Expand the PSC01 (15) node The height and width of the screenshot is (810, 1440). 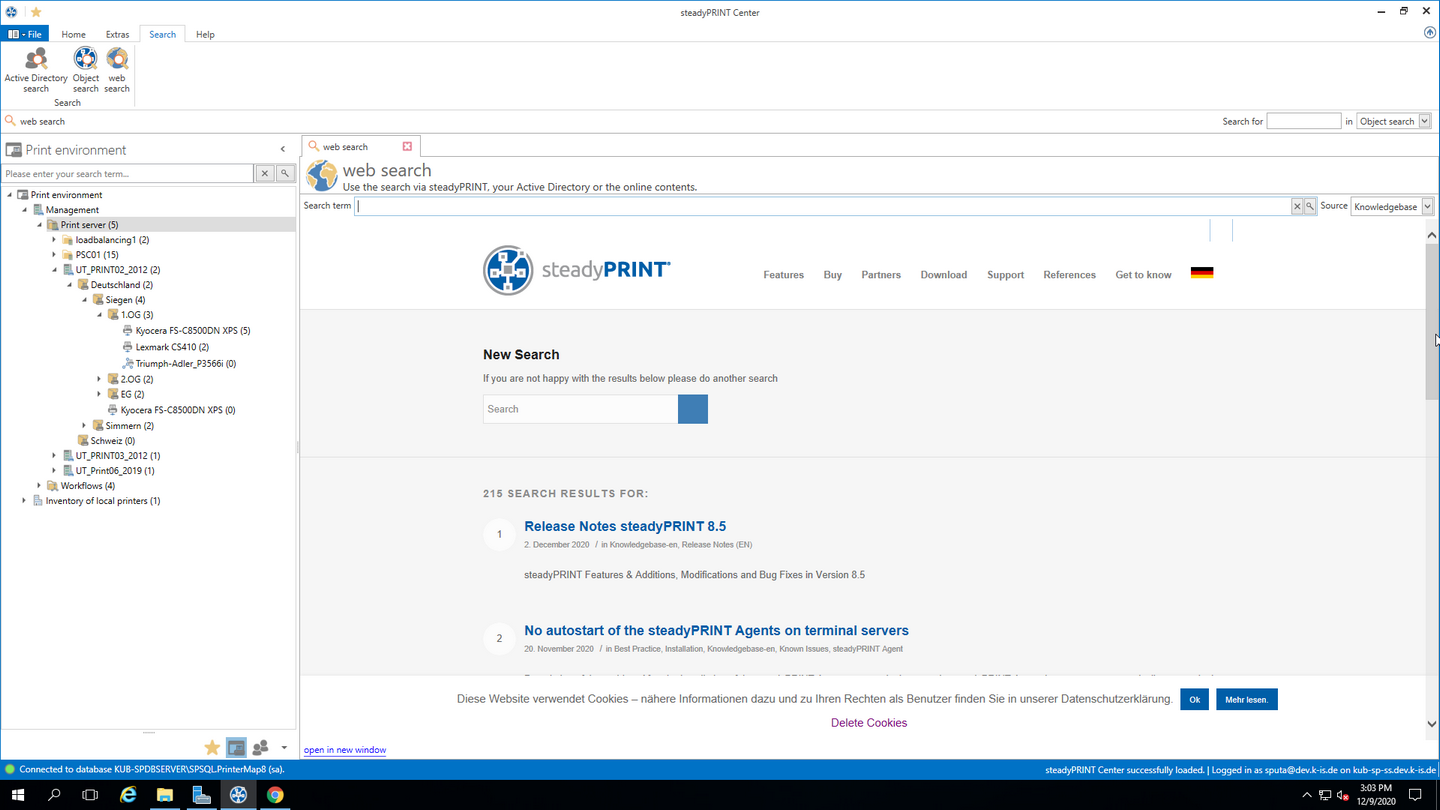click(x=54, y=255)
